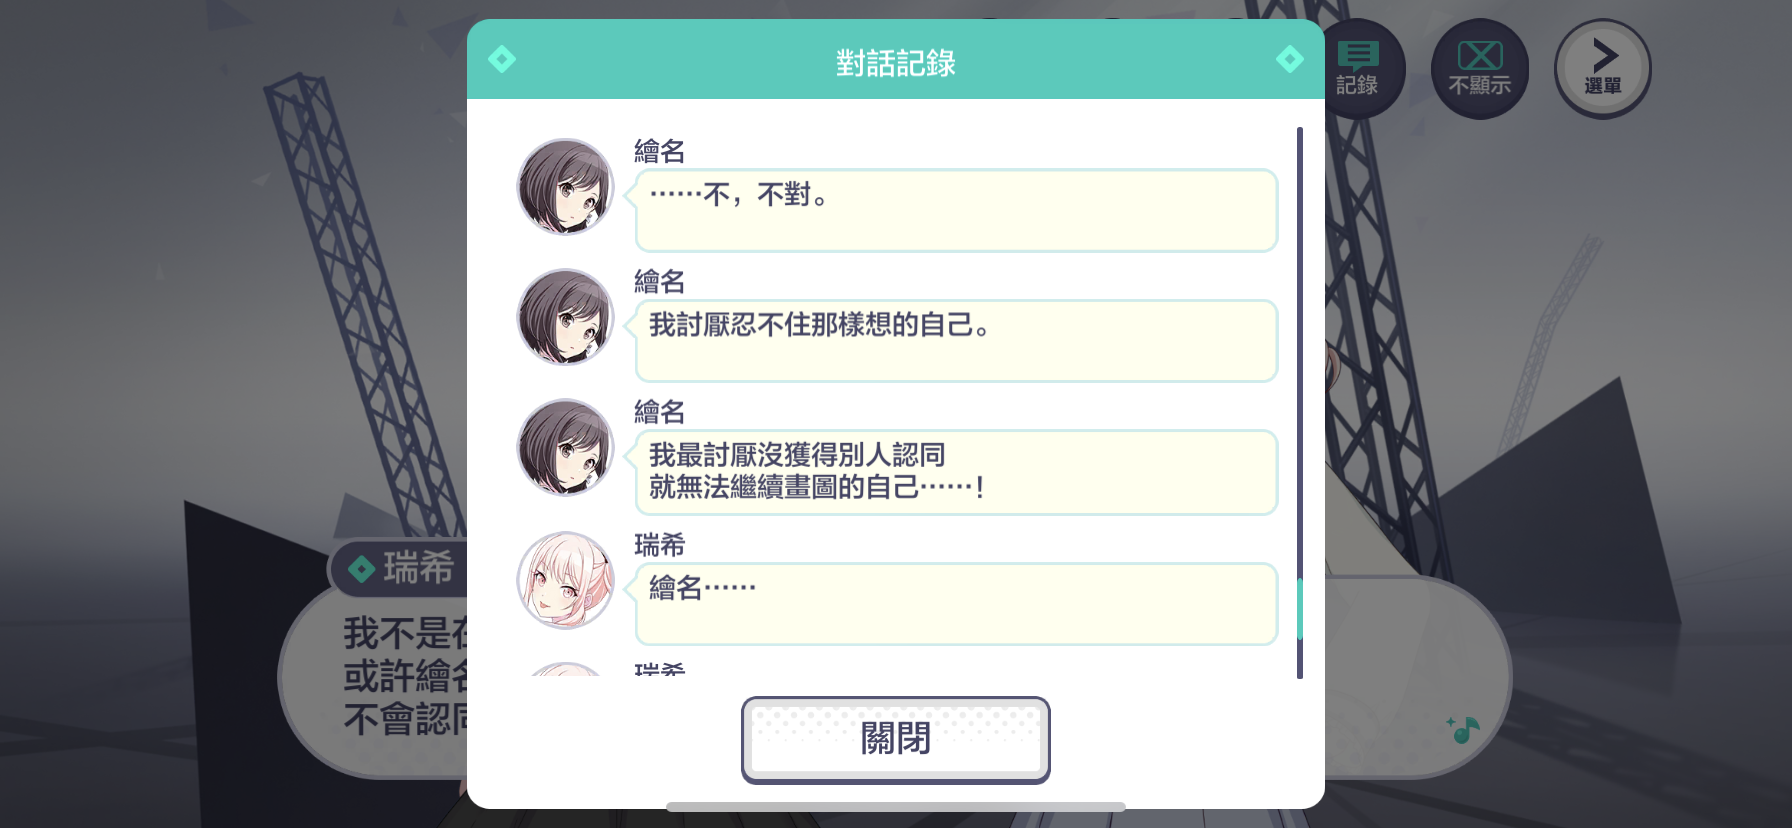Click the teal scrollbar thumb in the log
1792x828 pixels.
click(x=1299, y=609)
